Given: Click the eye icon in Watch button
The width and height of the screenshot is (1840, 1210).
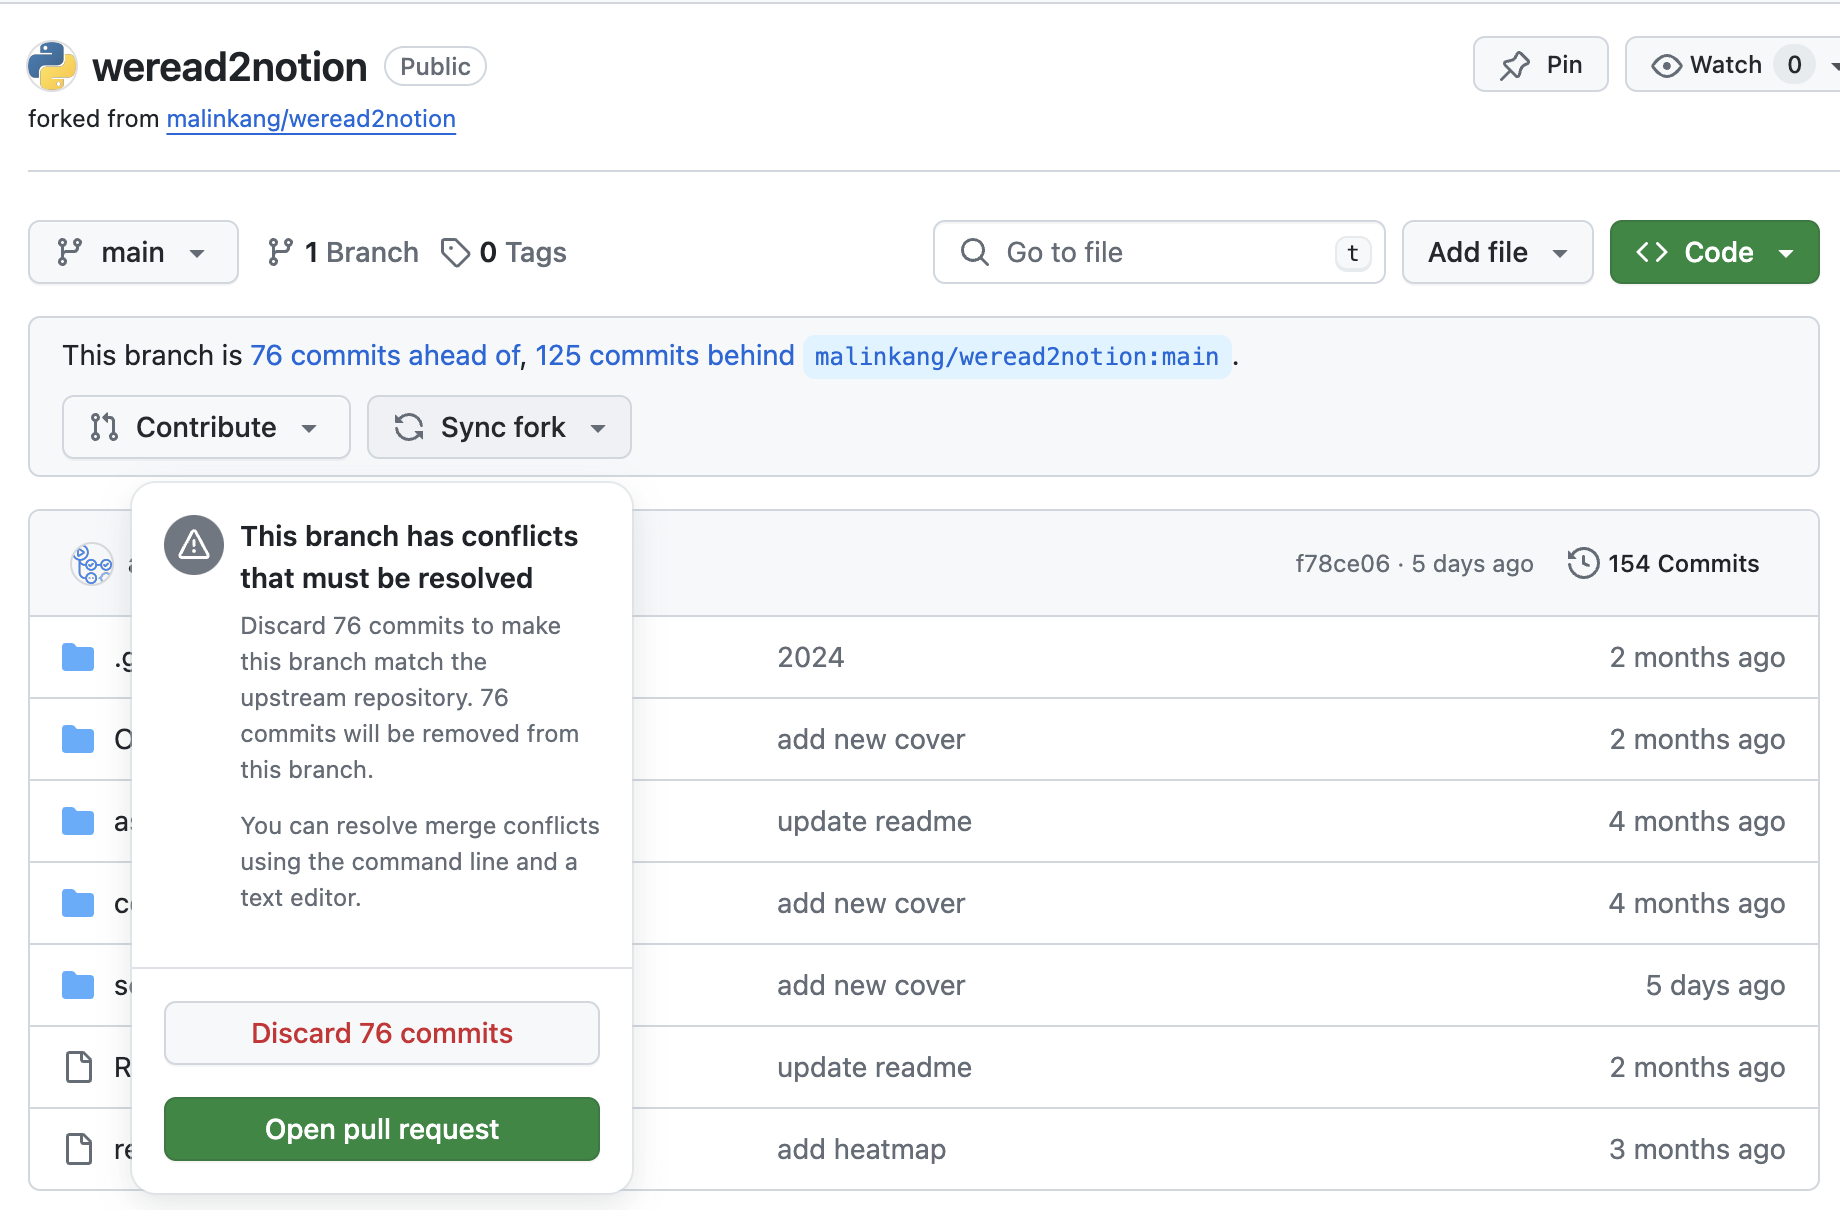Looking at the screenshot, I should 1666,65.
